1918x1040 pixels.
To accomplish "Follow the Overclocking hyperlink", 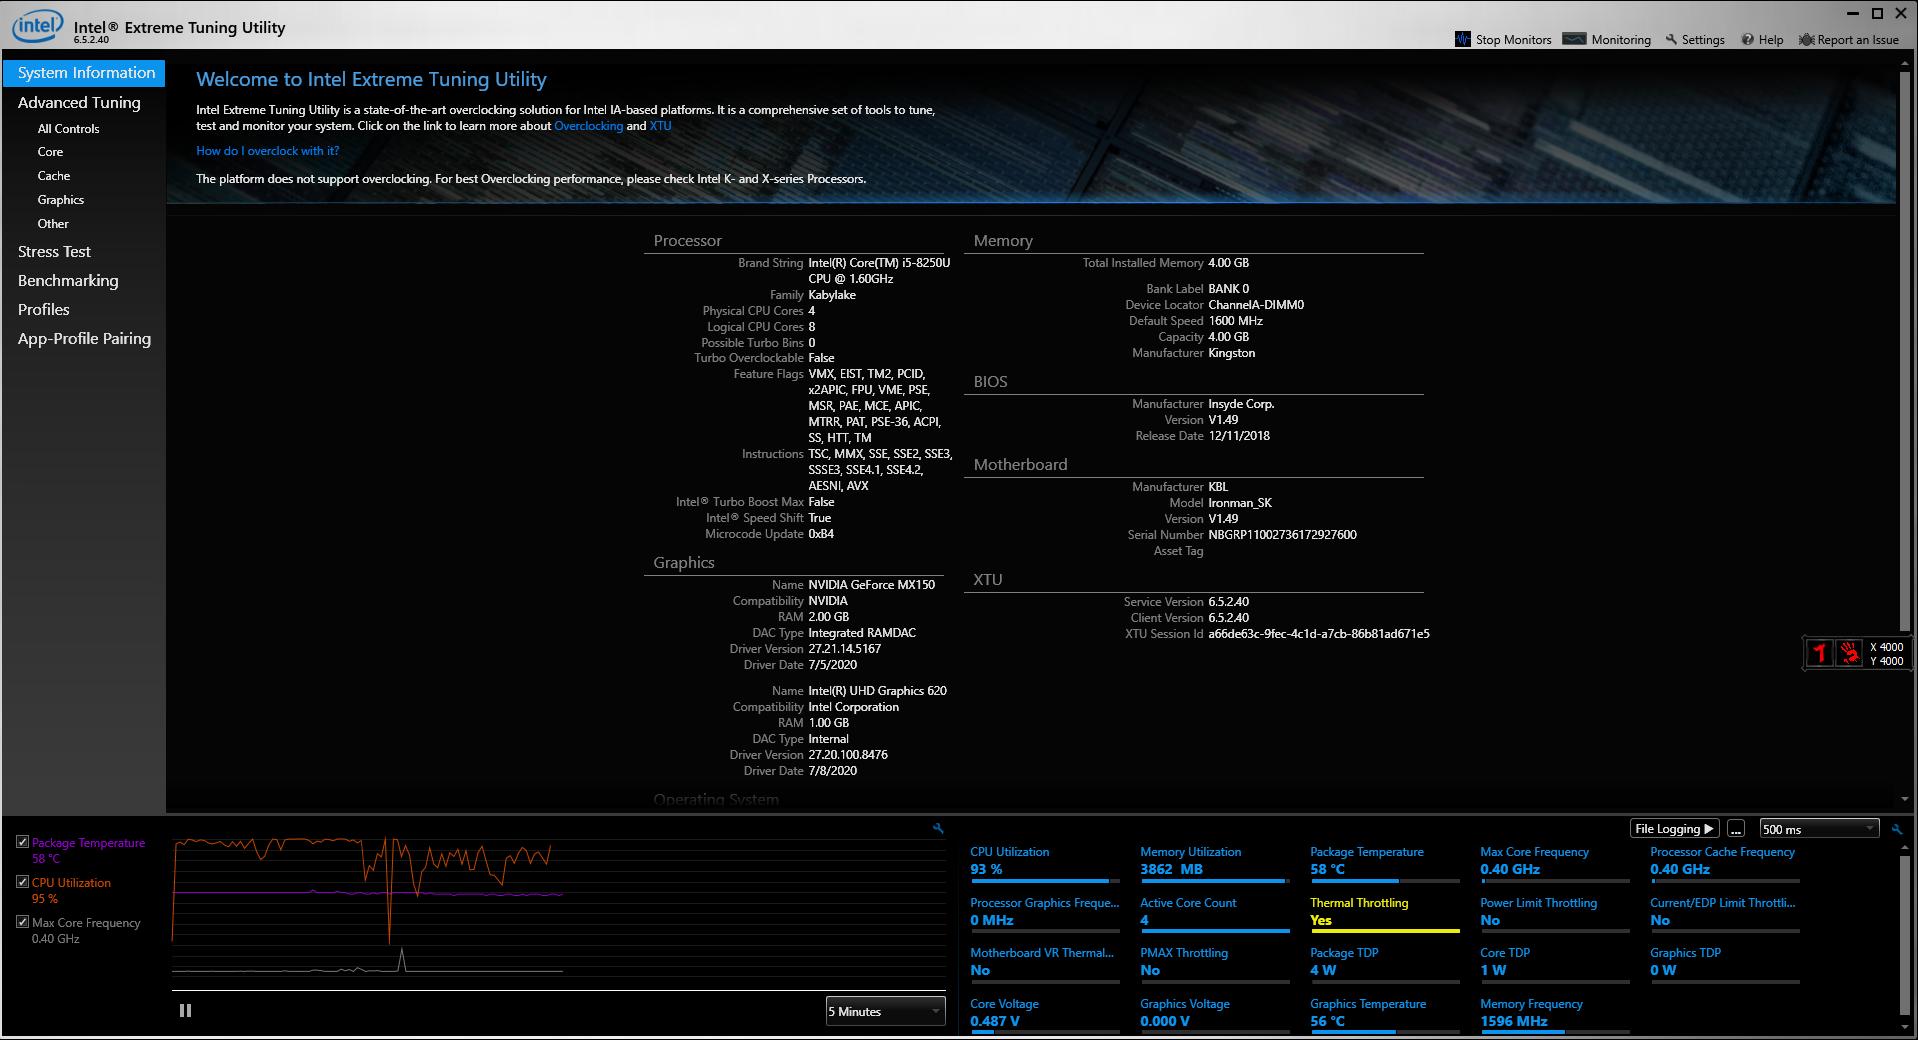I will click(588, 126).
